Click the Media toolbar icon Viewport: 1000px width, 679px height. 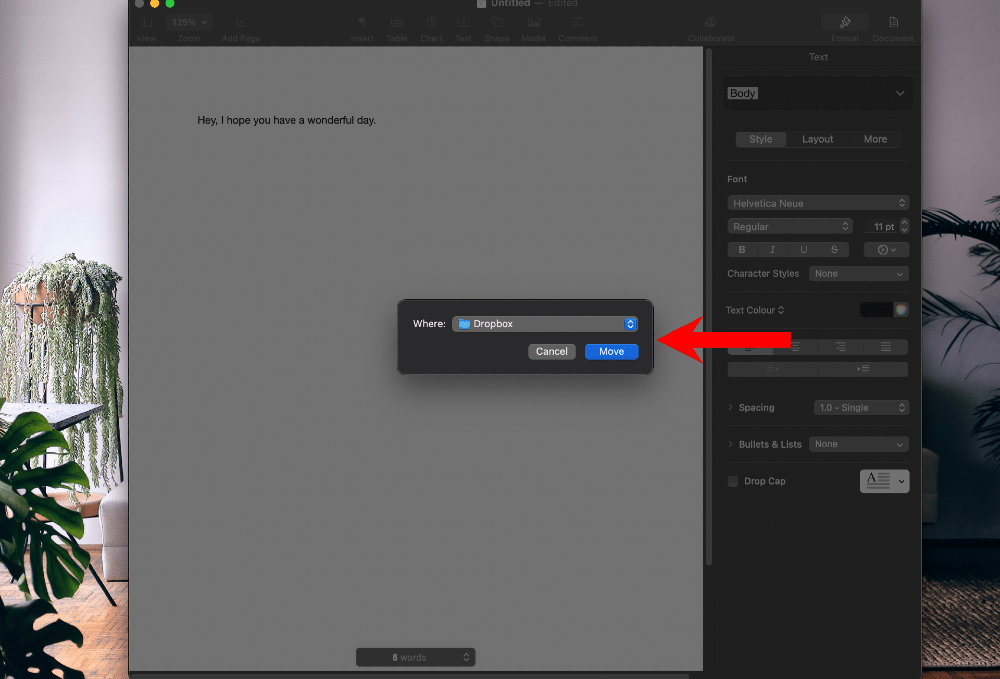[534, 23]
